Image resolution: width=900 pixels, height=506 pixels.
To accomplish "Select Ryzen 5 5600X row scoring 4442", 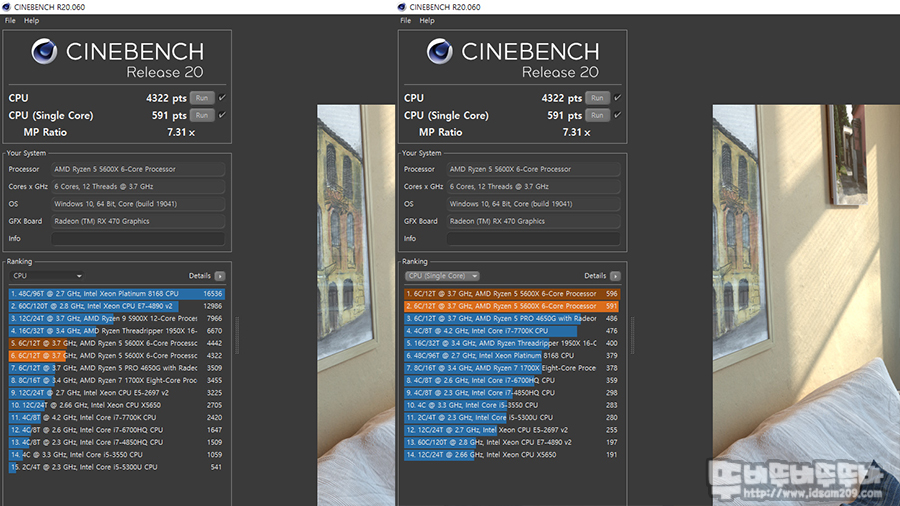I will point(117,343).
